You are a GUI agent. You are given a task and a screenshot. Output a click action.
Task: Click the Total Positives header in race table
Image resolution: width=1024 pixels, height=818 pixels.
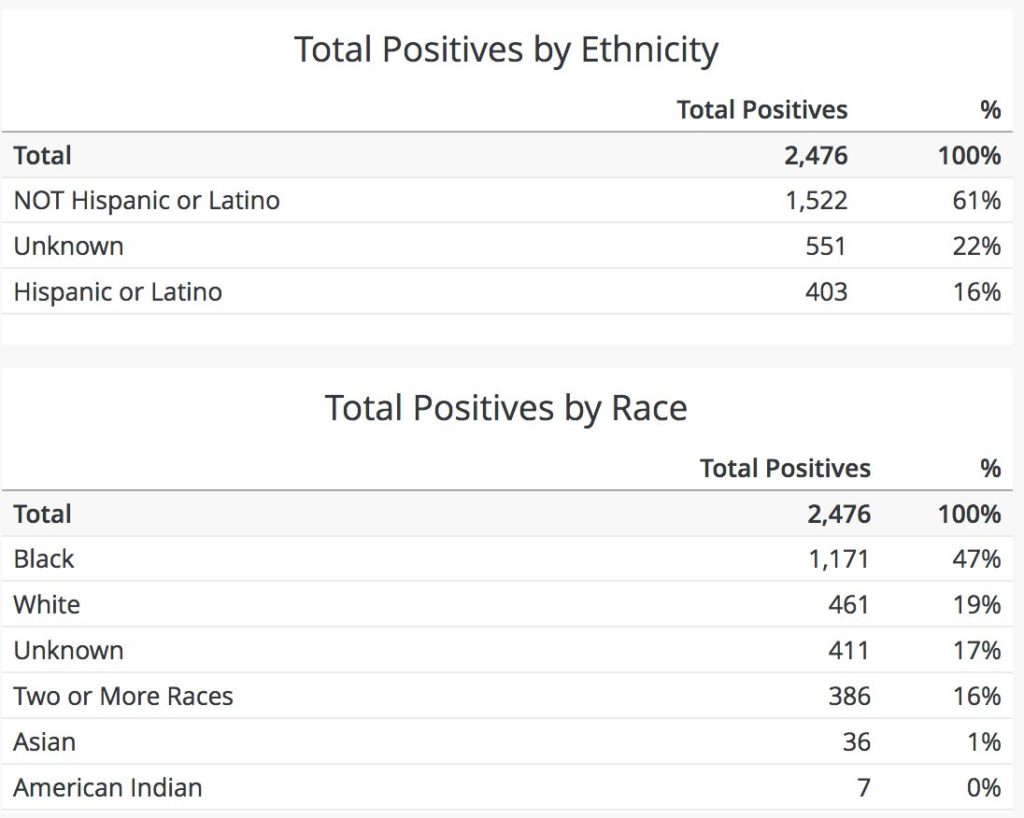[x=785, y=468]
